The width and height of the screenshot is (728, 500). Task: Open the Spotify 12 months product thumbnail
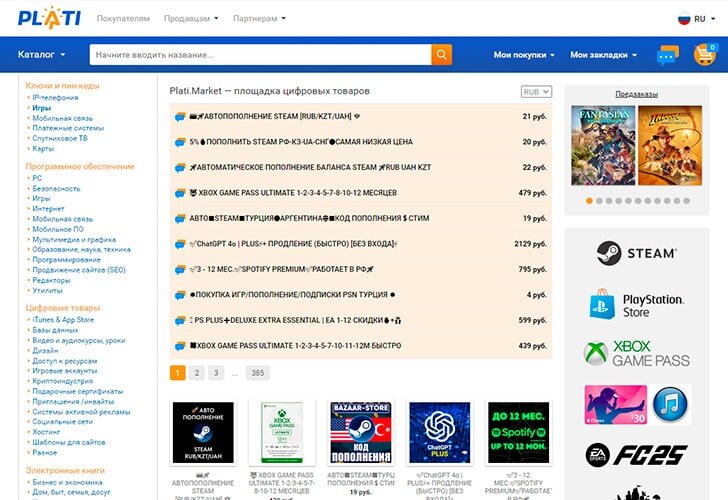point(519,433)
